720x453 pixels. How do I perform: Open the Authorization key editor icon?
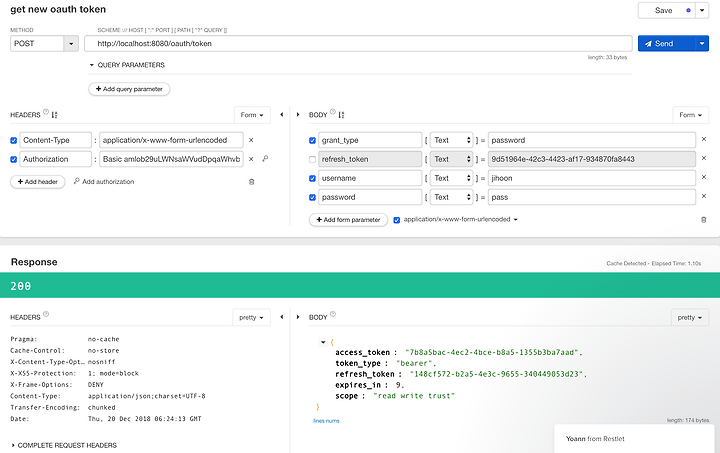pyautogui.click(x=265, y=159)
